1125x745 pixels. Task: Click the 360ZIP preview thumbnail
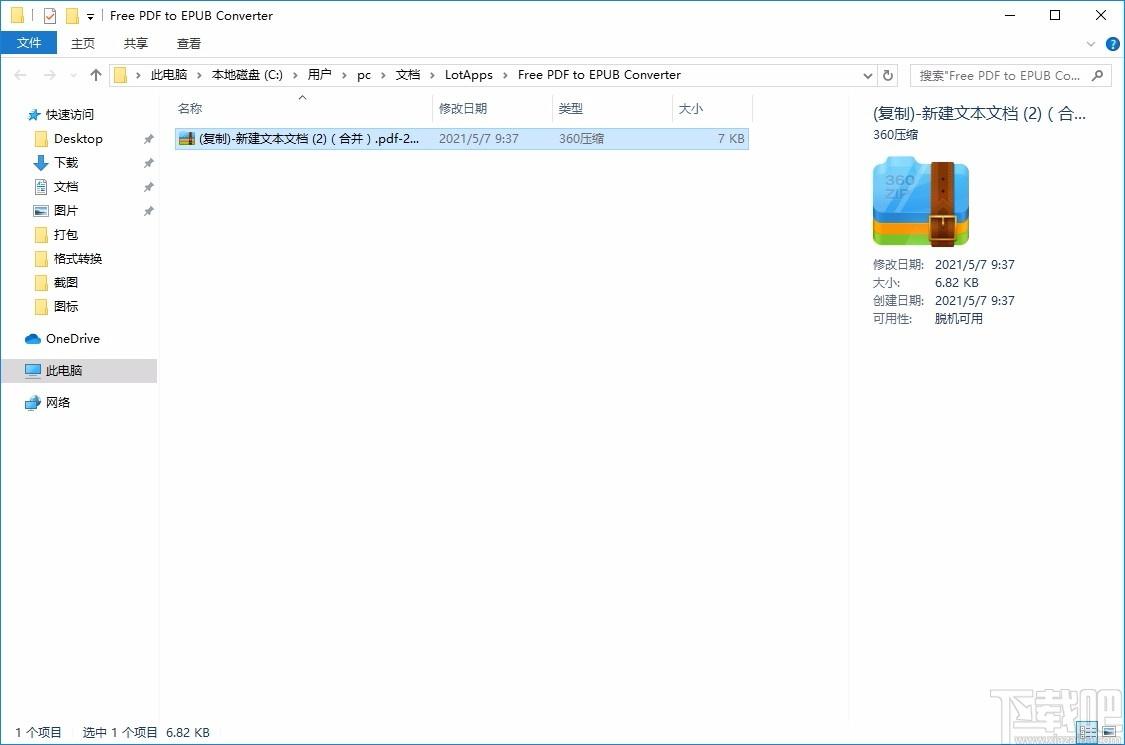click(x=921, y=202)
